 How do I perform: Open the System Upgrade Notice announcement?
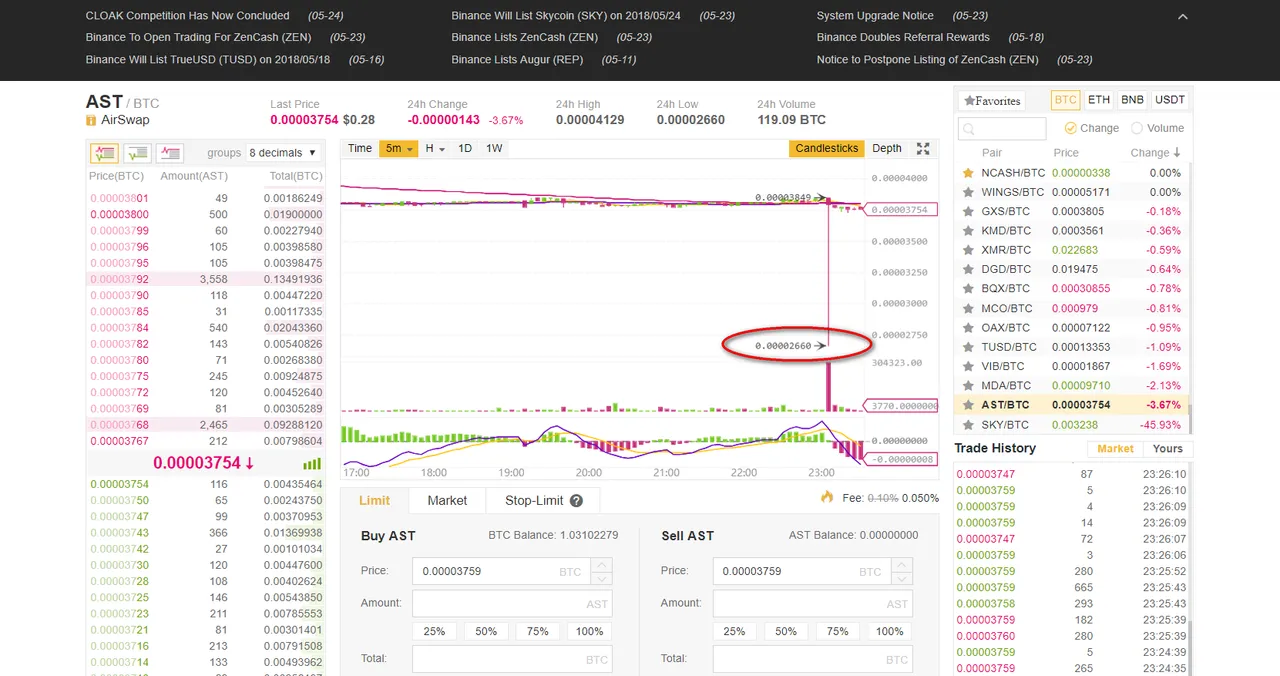click(875, 16)
